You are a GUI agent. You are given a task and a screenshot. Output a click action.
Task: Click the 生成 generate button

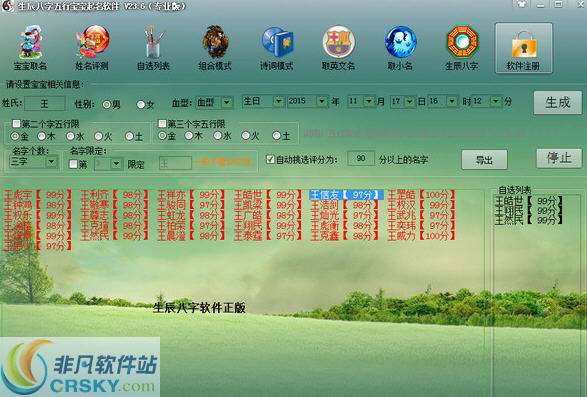click(558, 102)
